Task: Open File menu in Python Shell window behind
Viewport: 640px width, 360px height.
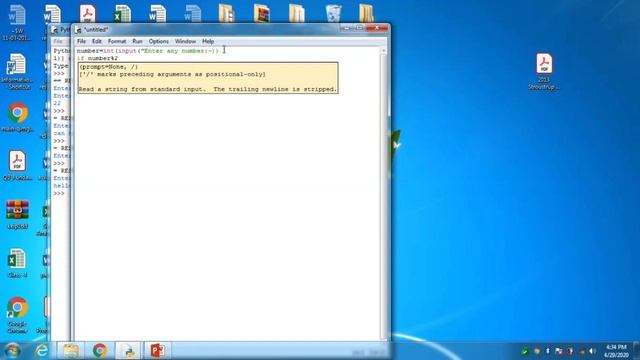Action: pyautogui.click(x=58, y=41)
